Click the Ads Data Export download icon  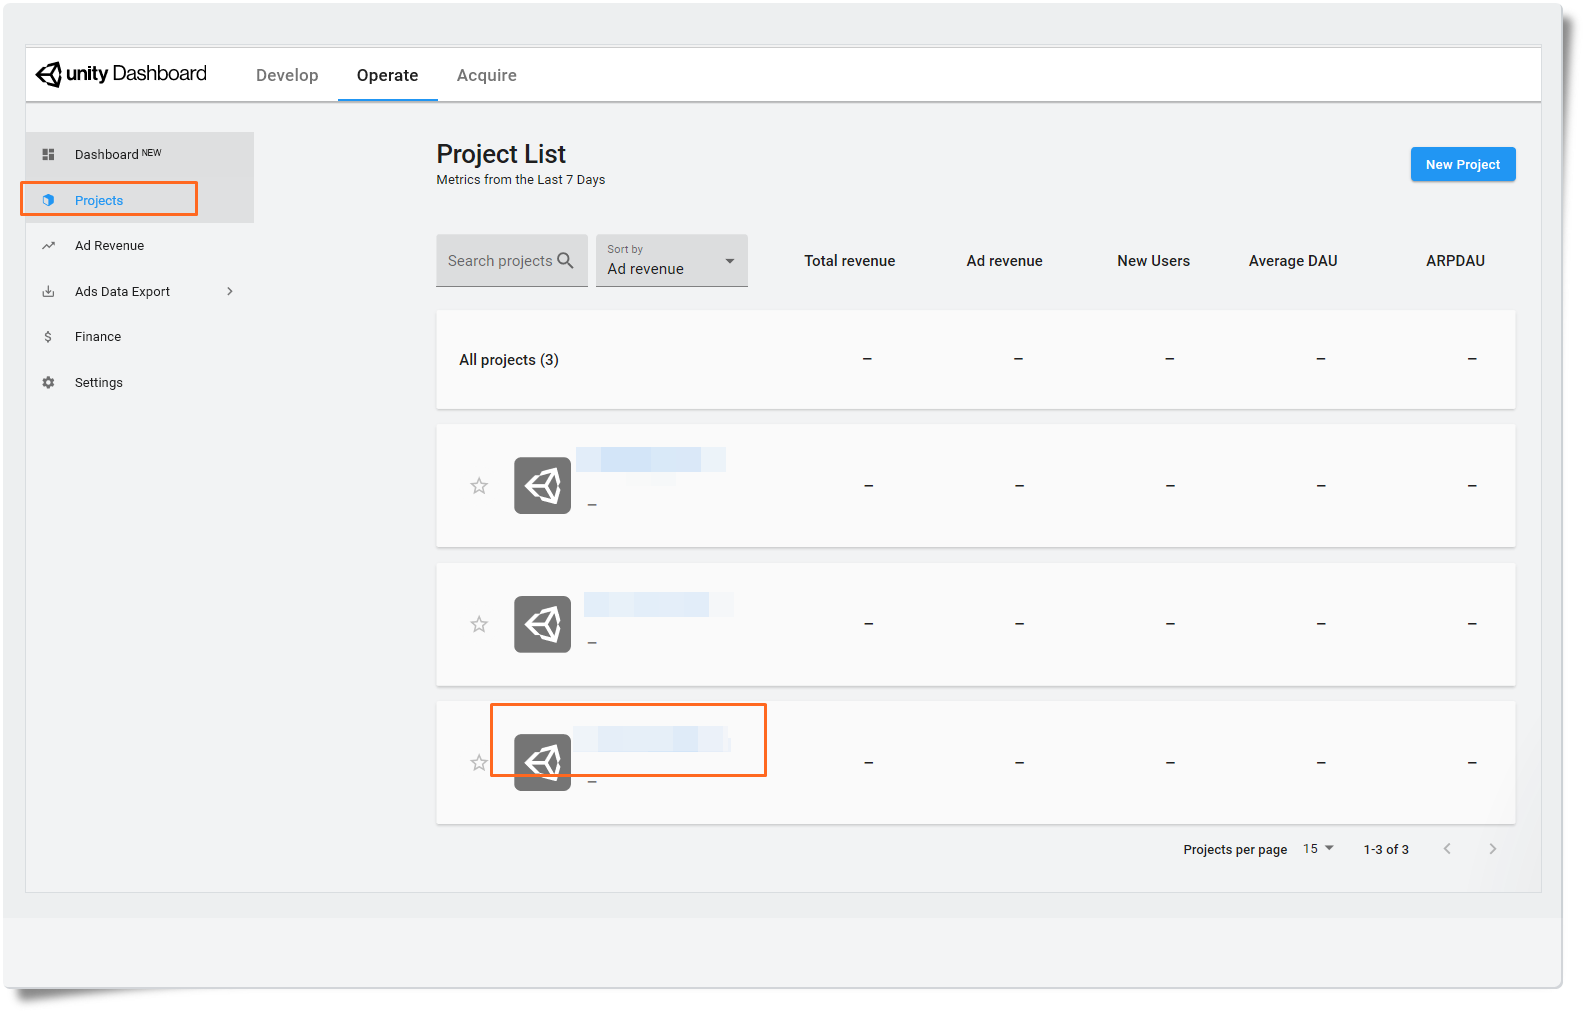(x=48, y=292)
